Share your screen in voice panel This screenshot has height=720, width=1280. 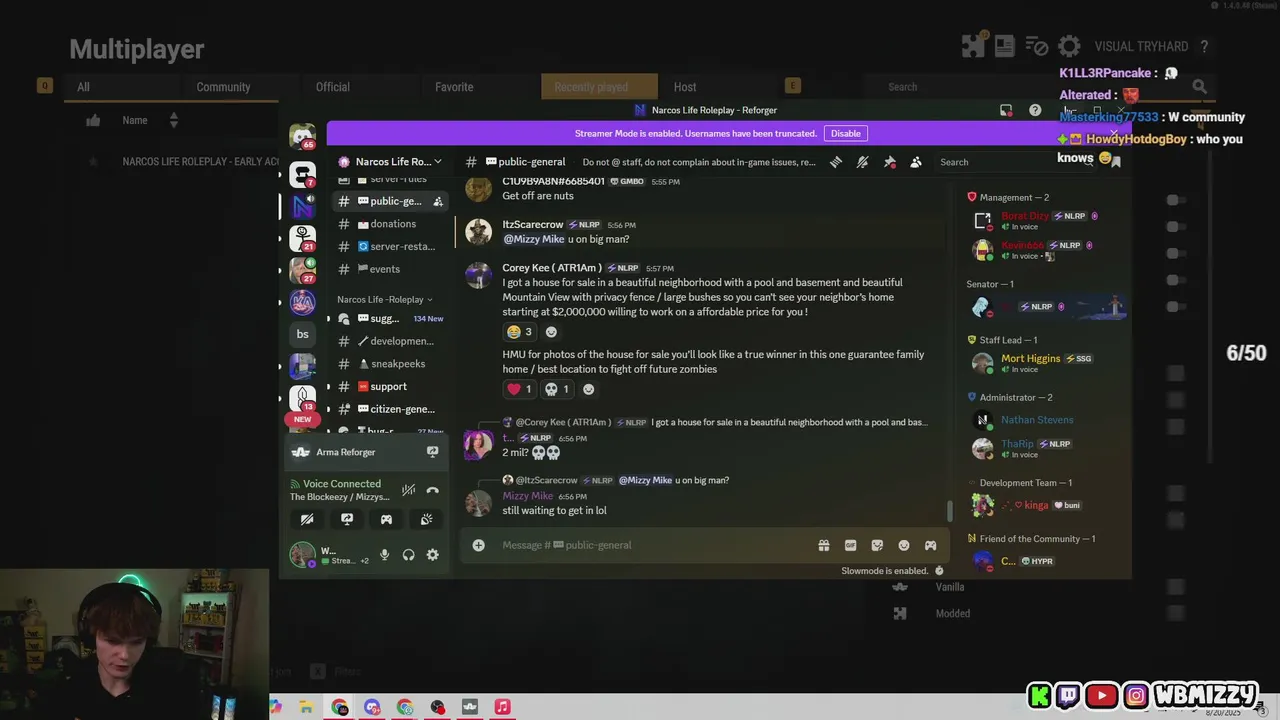pos(347,519)
